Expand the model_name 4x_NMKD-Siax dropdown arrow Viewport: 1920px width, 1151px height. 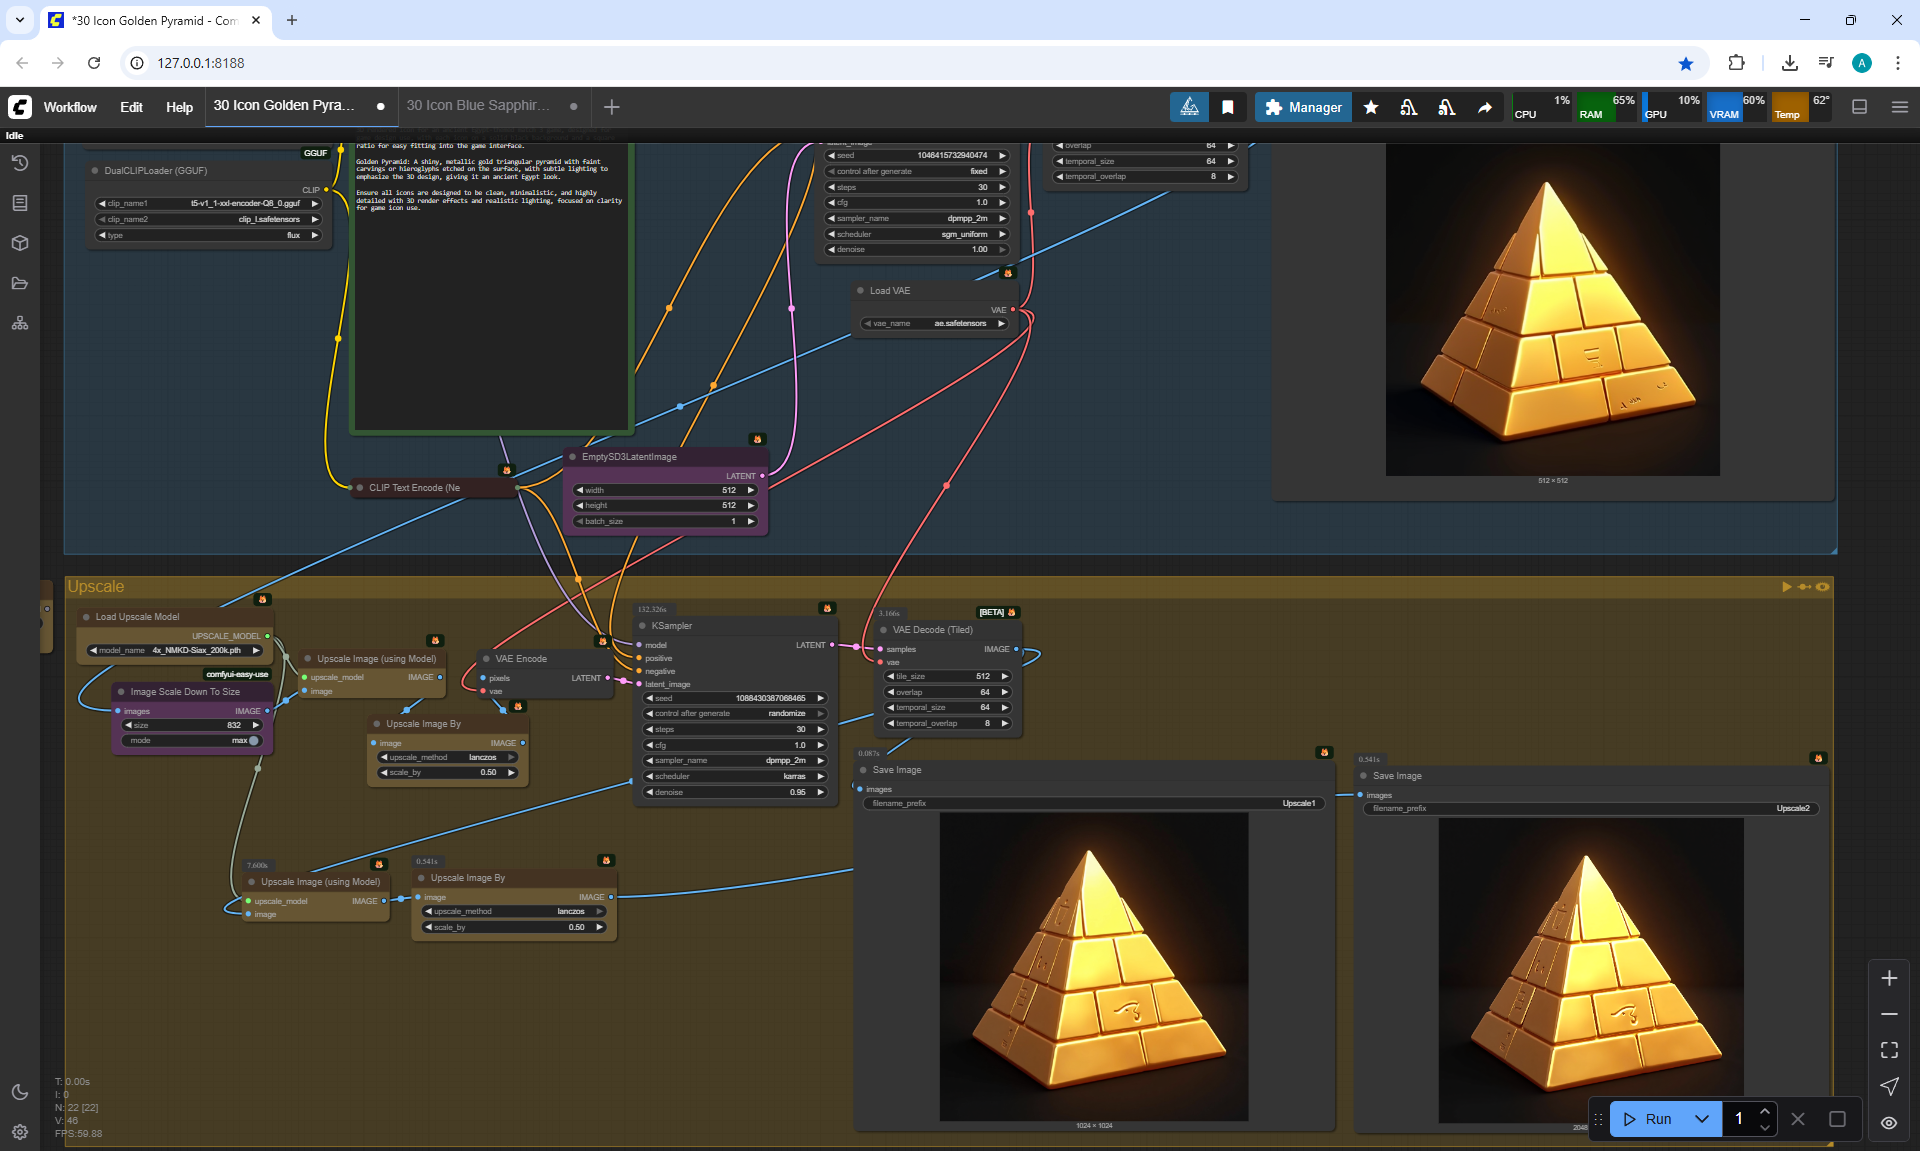(x=257, y=650)
